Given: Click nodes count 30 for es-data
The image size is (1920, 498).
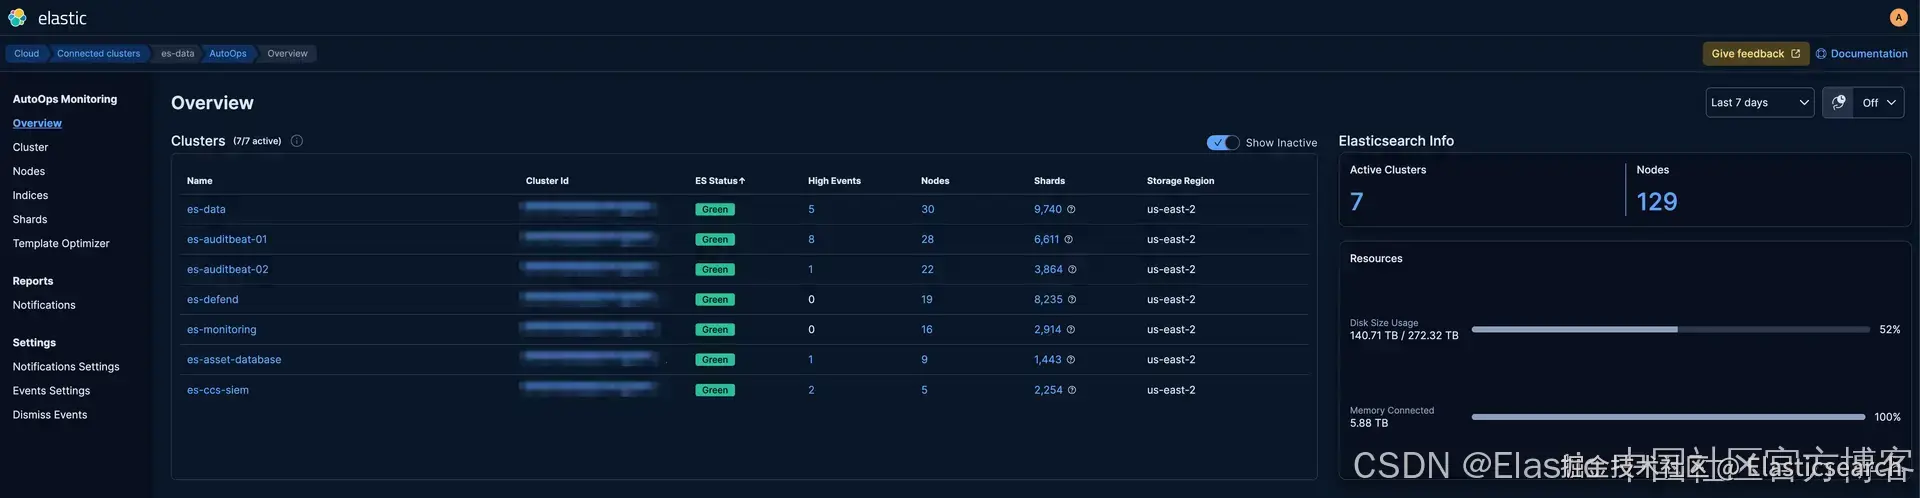Looking at the screenshot, I should click(x=927, y=209).
